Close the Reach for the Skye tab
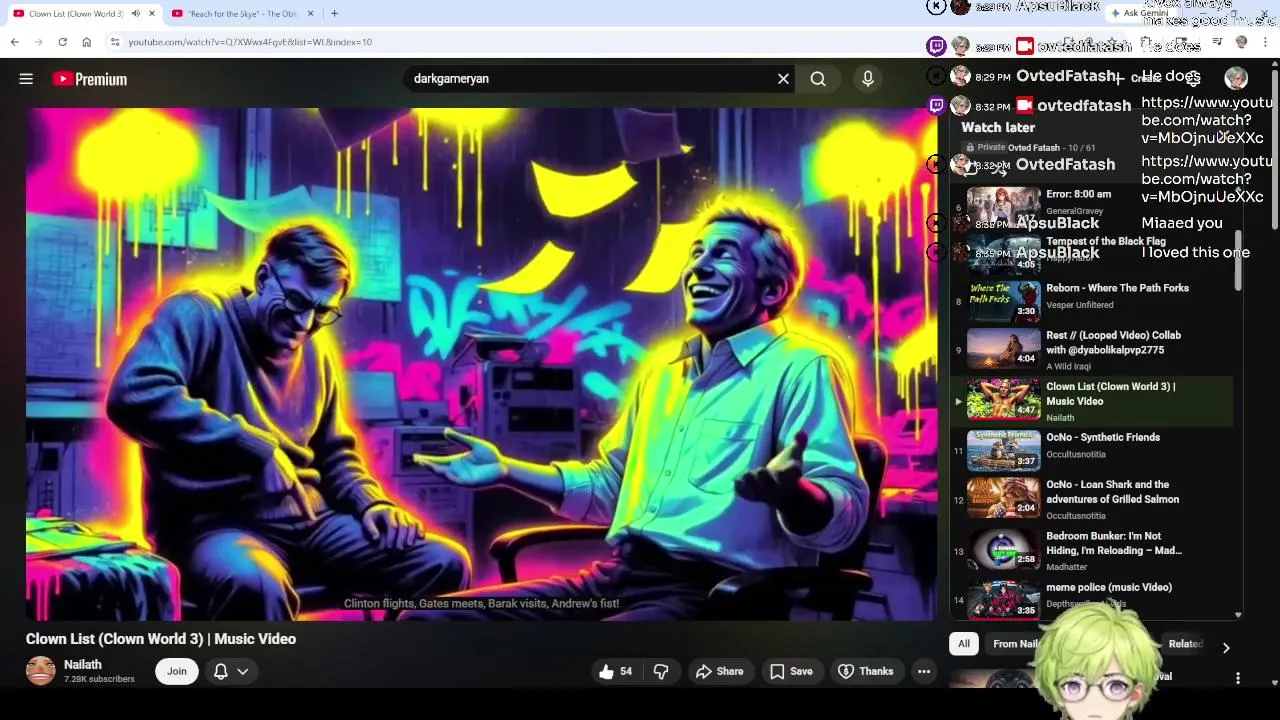 click(x=310, y=14)
